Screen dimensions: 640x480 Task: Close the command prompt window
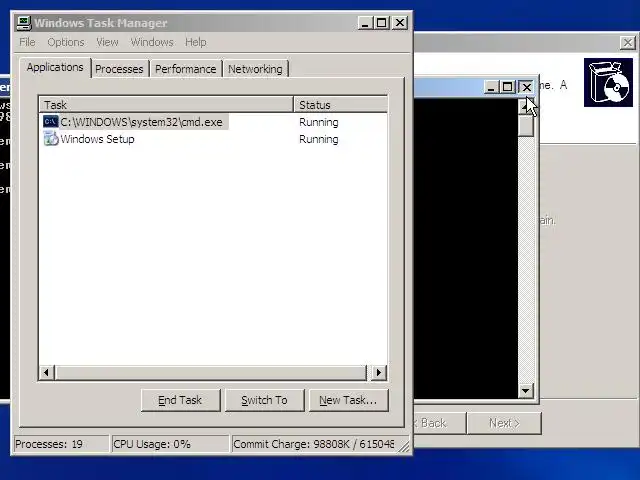click(x=527, y=87)
